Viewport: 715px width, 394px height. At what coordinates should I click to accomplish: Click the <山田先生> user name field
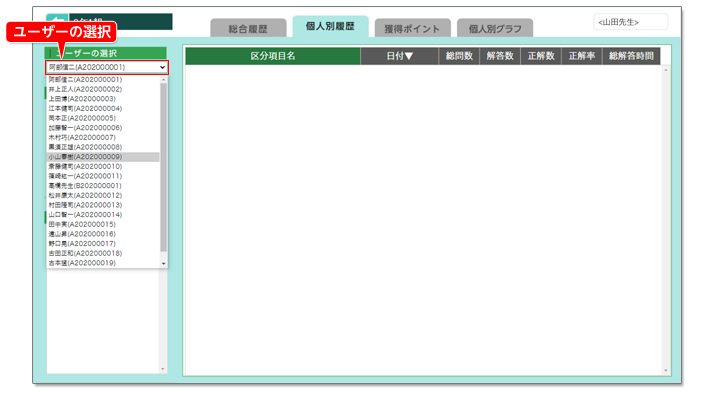pyautogui.click(x=630, y=22)
